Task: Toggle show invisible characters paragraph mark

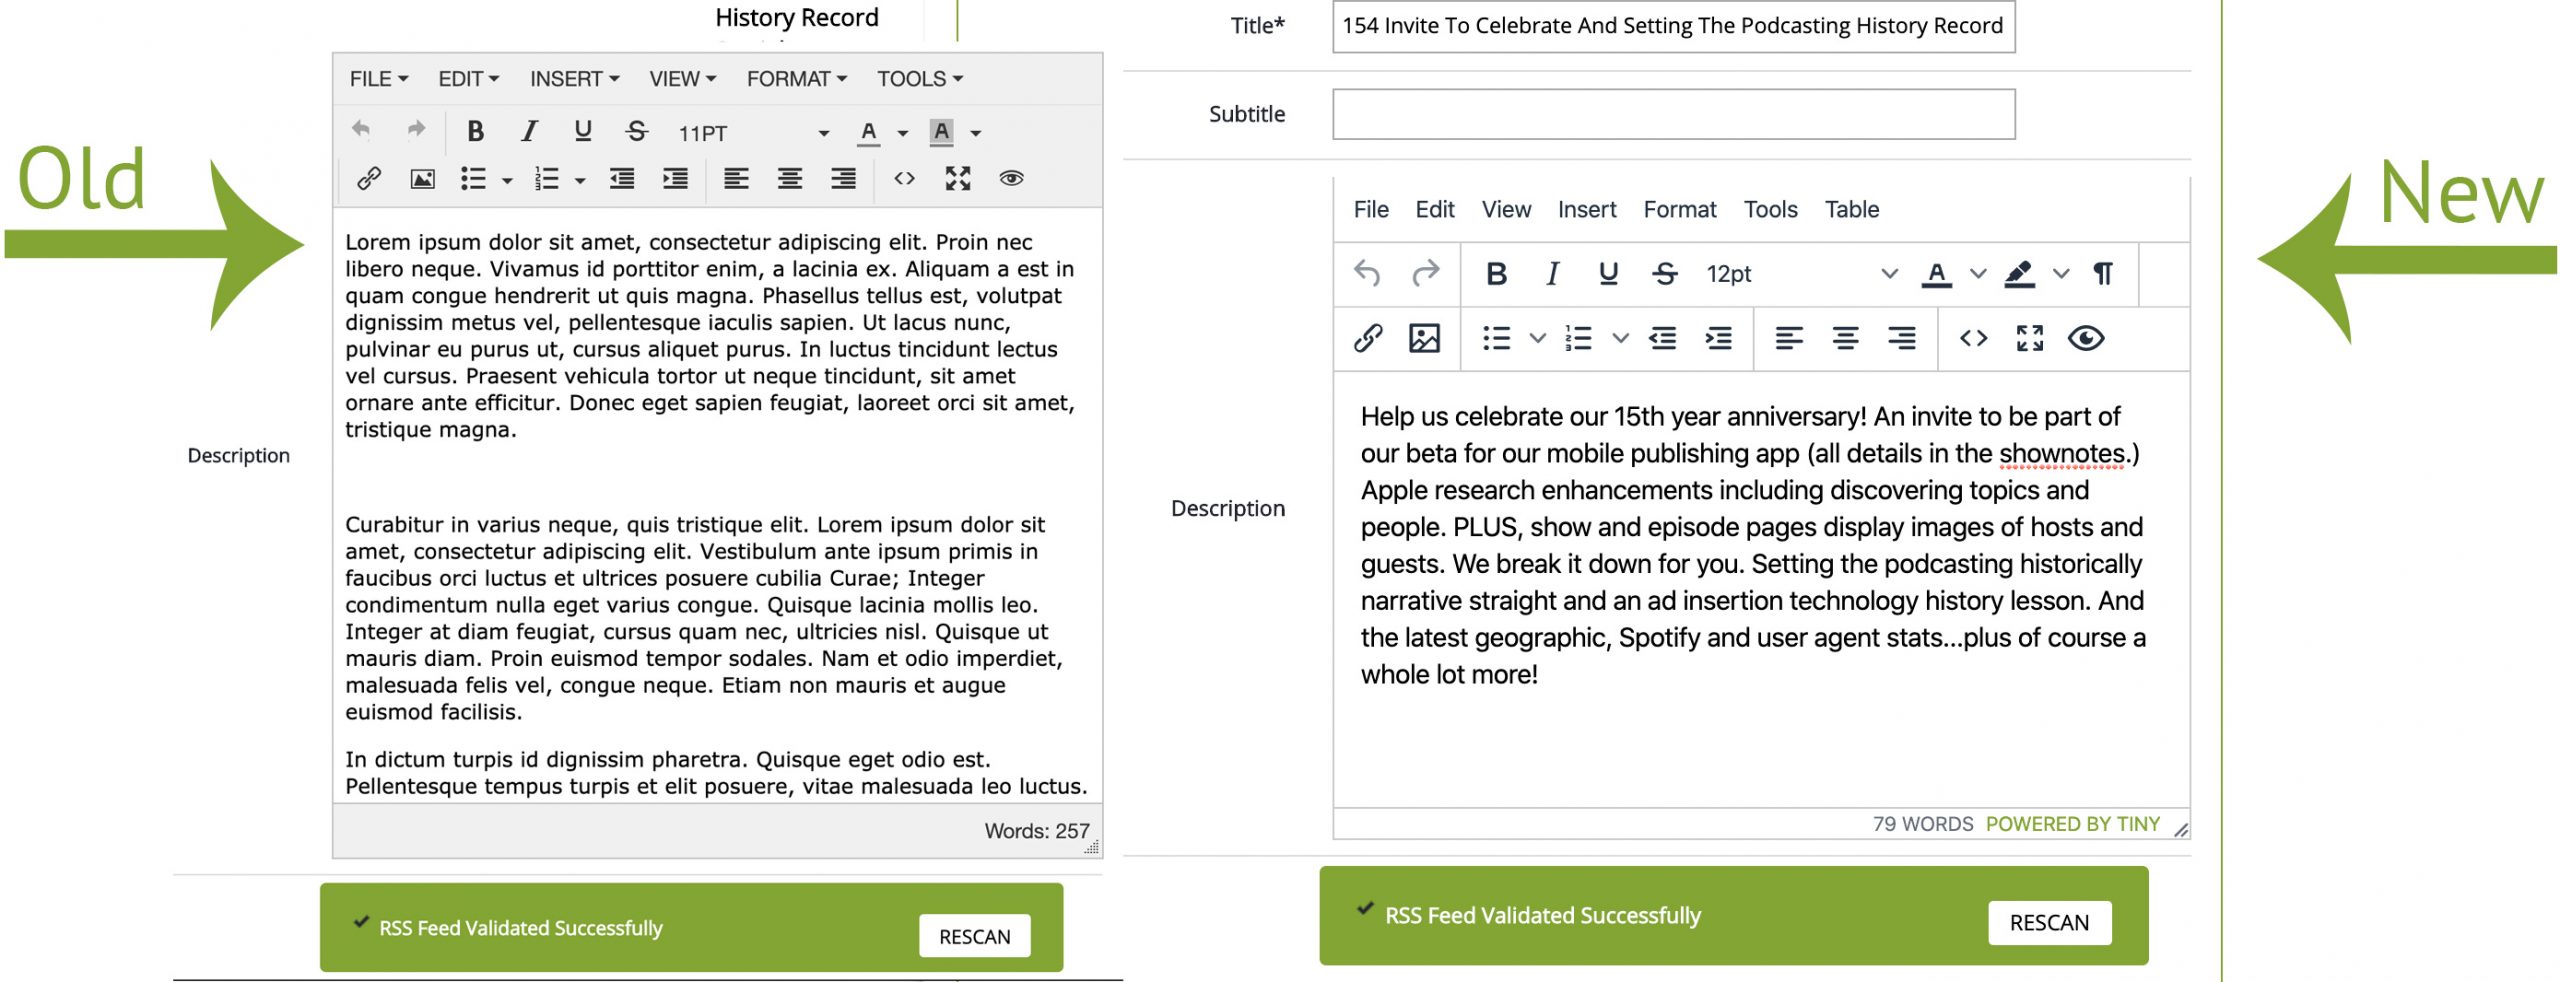Action: click(x=2103, y=274)
